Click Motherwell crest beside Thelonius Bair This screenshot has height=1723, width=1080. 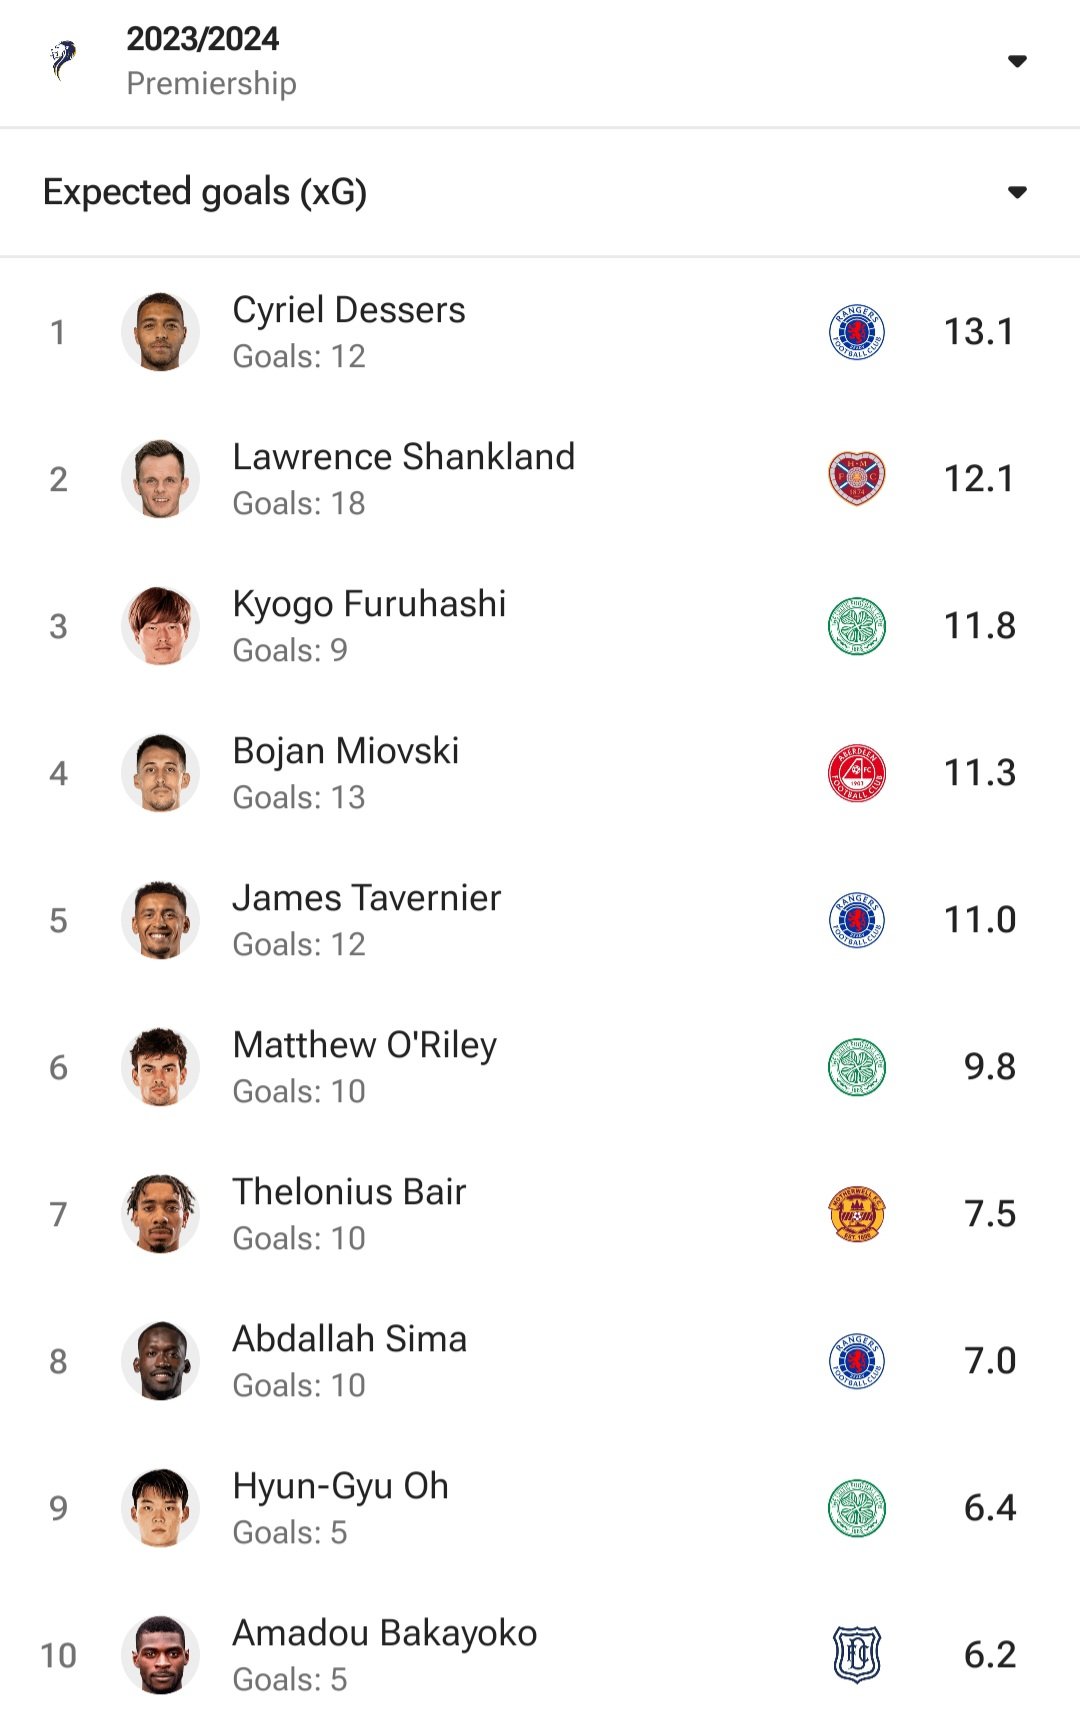point(857,1214)
